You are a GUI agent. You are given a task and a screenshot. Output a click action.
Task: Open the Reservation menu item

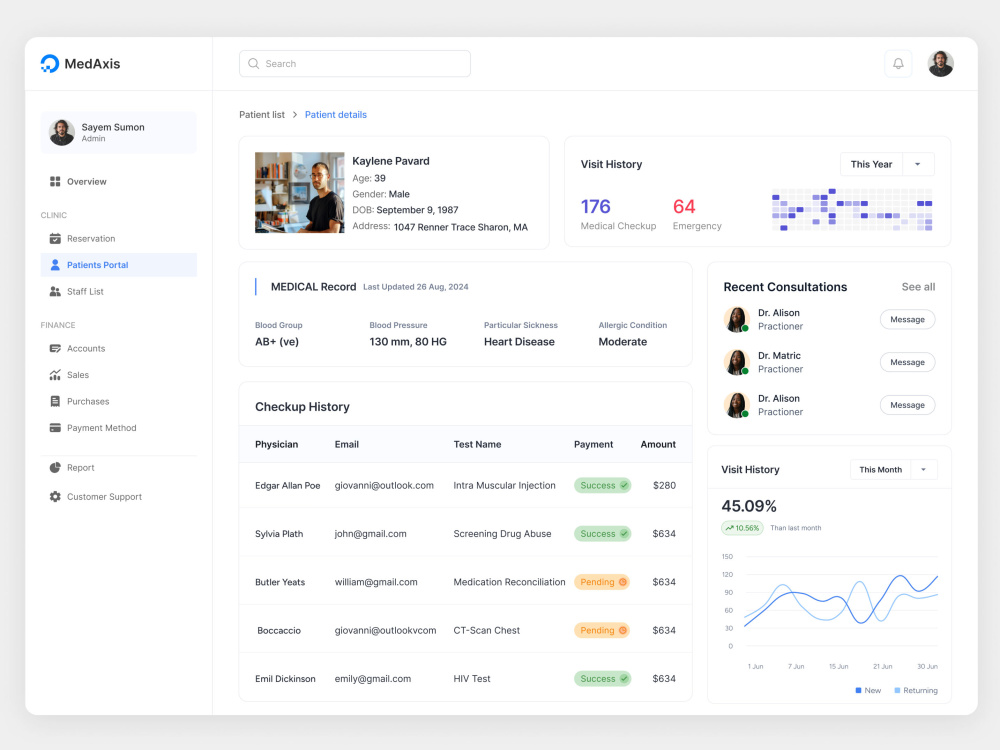click(119, 239)
